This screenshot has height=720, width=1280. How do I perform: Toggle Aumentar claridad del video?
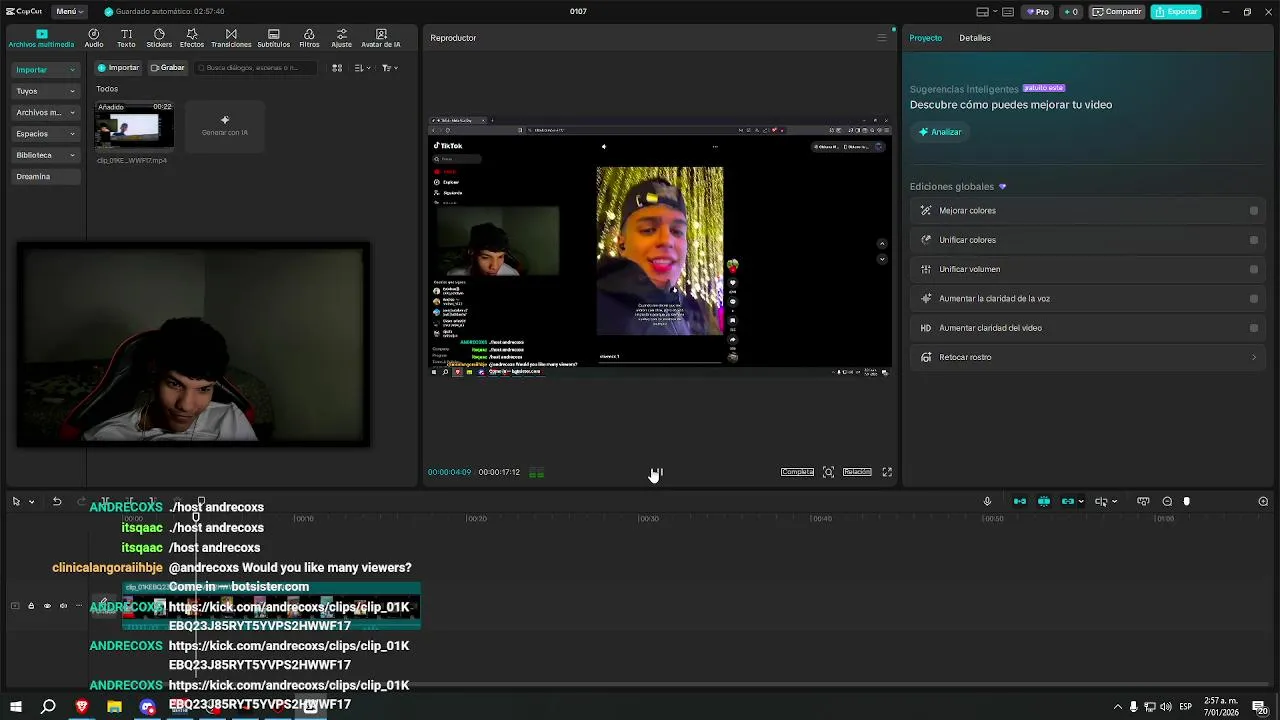coord(1254,328)
